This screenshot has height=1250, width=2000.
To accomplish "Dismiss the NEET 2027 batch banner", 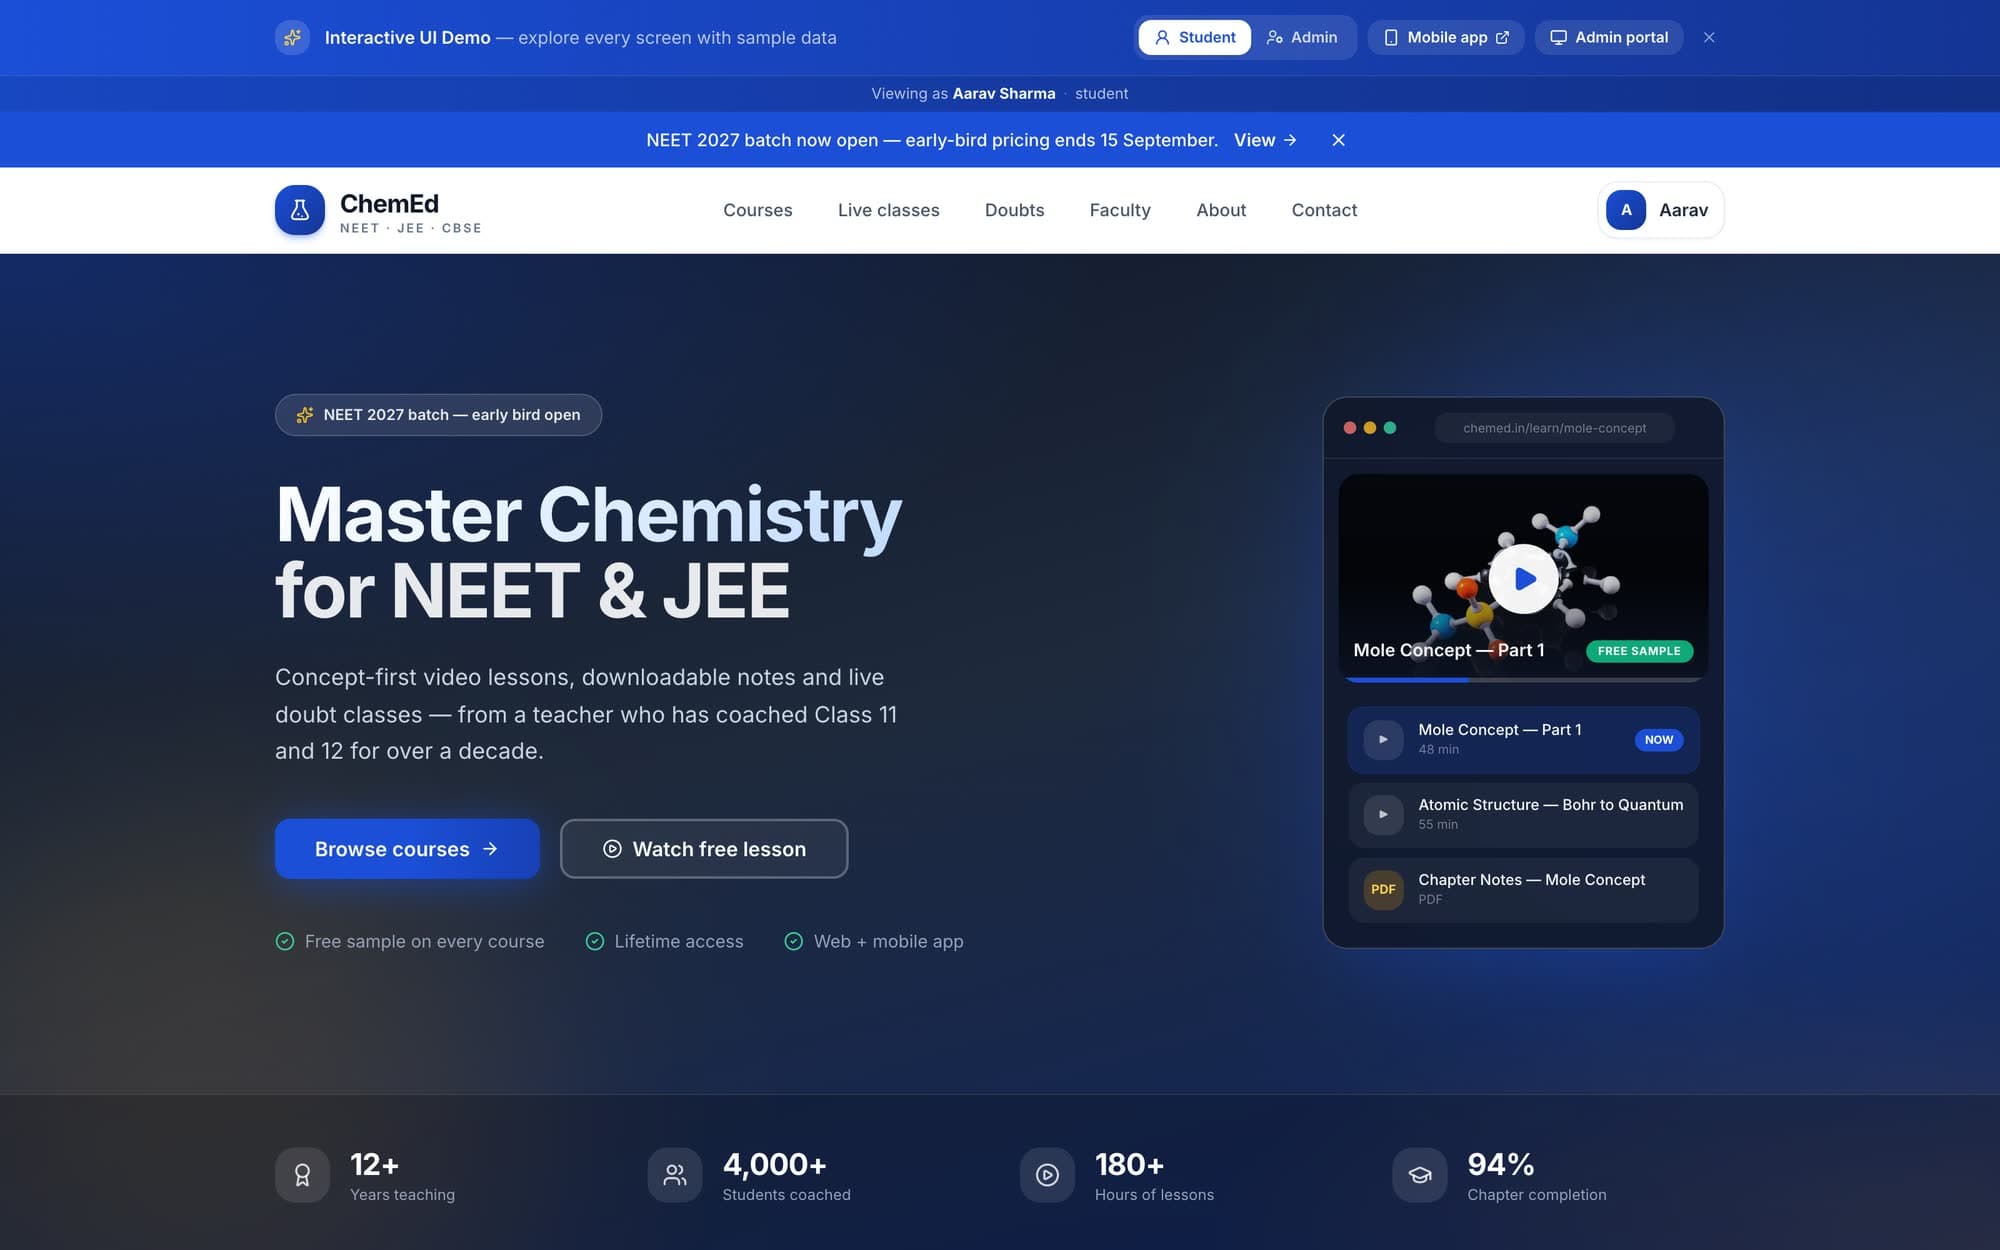I will point(1338,140).
